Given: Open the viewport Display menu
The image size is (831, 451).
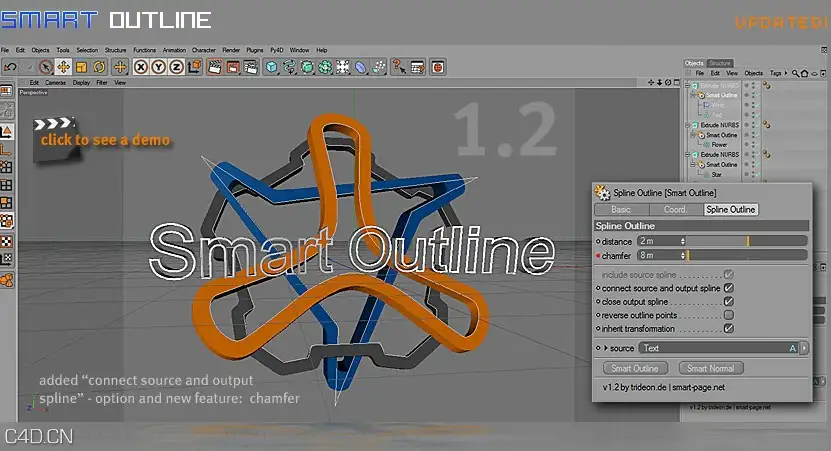Looking at the screenshot, I should pos(81,83).
